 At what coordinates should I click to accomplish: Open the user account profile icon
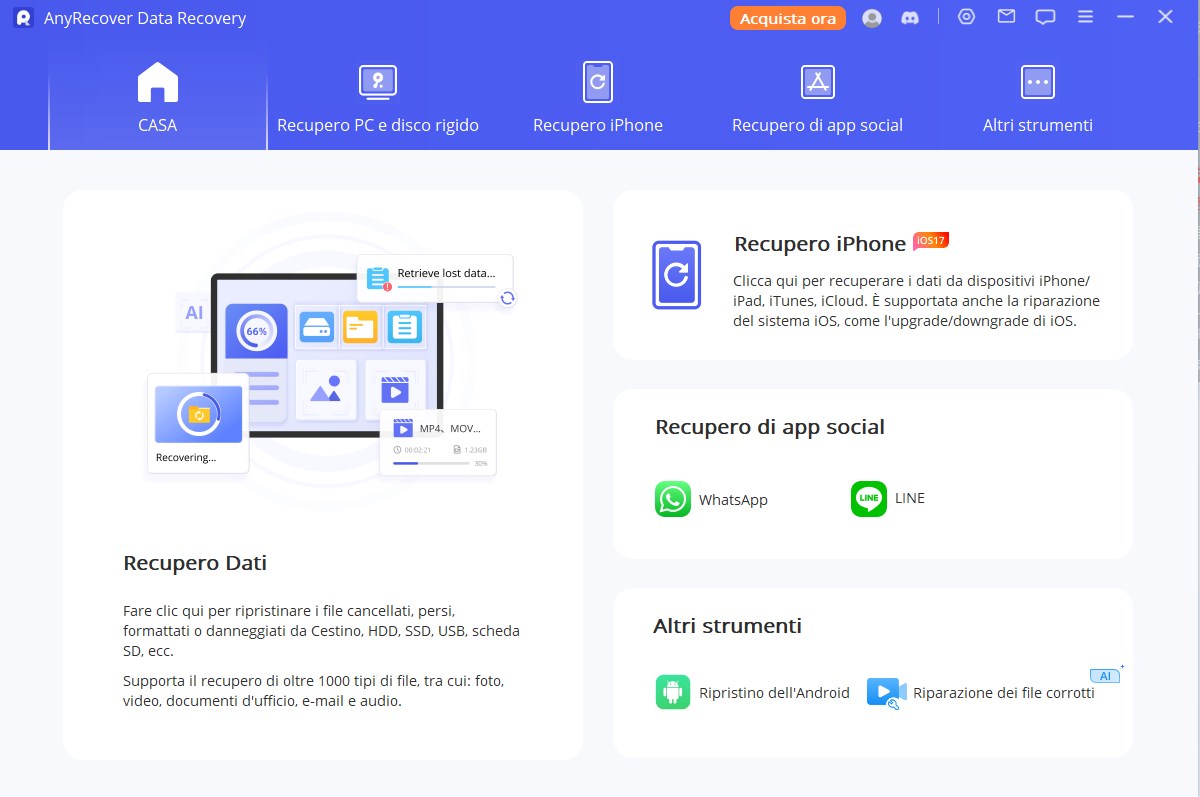click(872, 18)
